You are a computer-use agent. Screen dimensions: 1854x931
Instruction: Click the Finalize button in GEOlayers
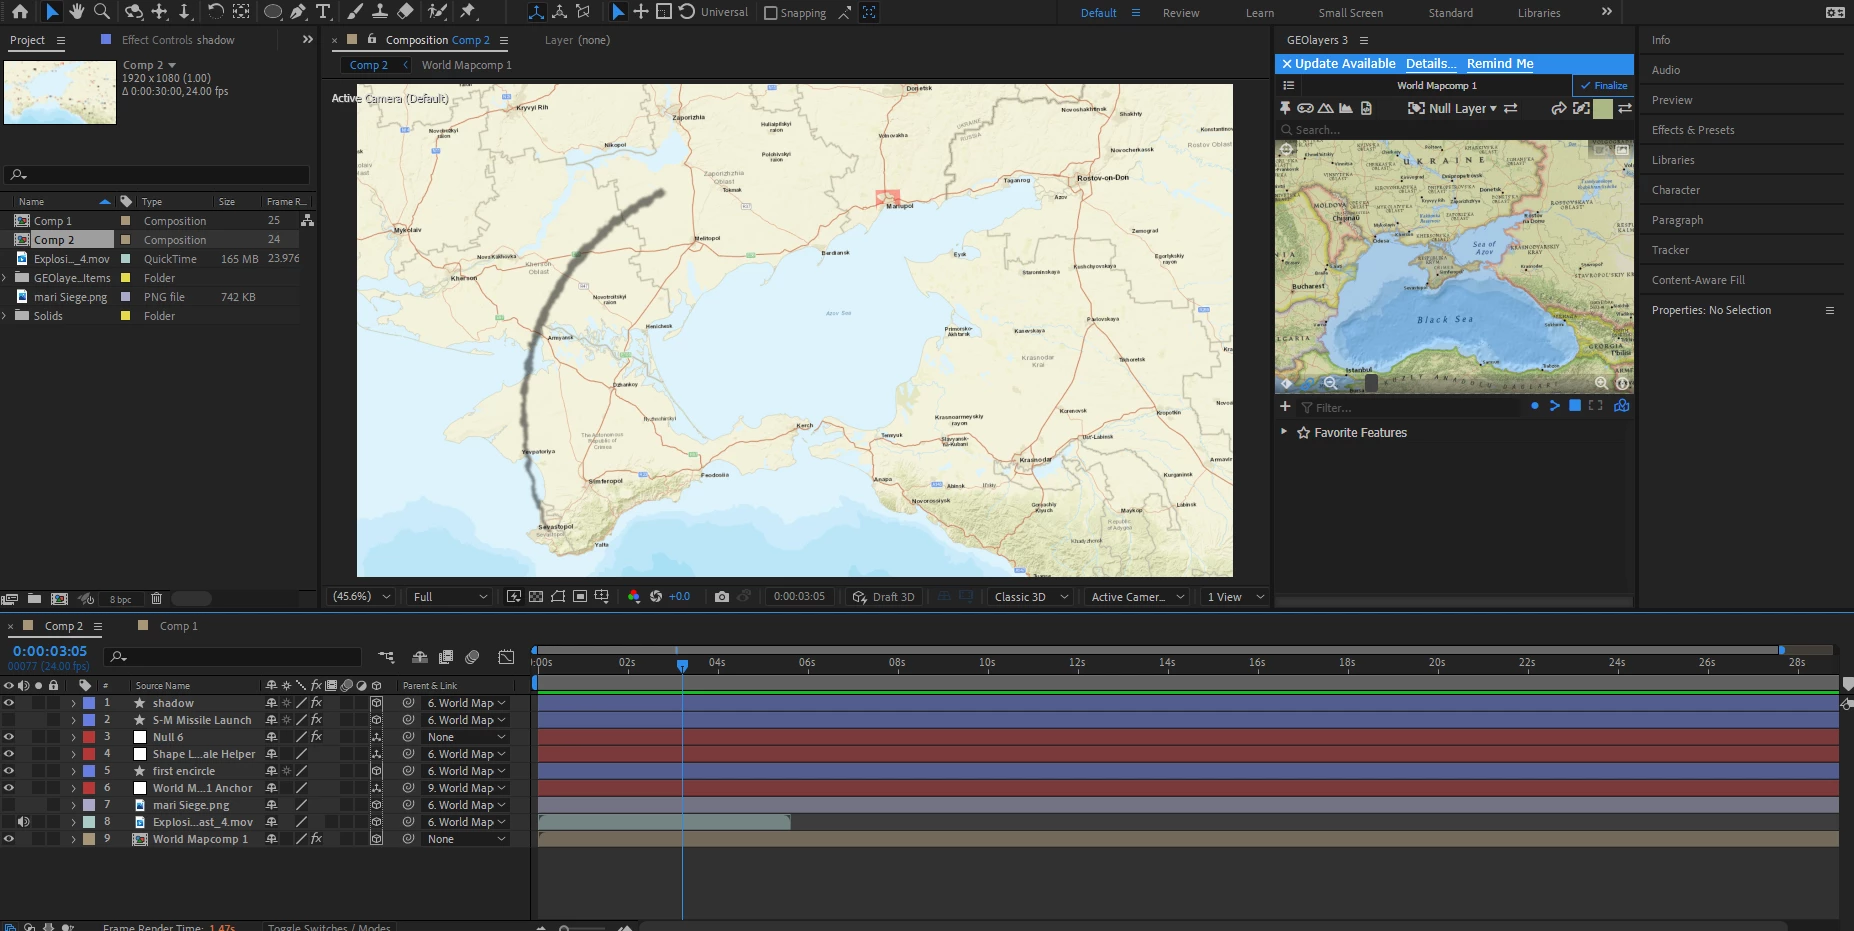[x=1603, y=86]
